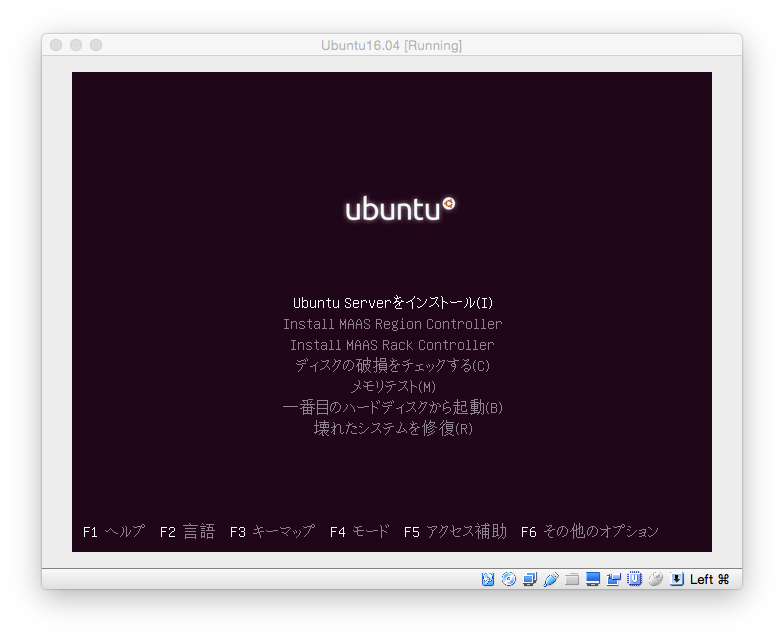Click F4 モード mode option
Viewport: 784px width, 639px height.
[x=359, y=531]
